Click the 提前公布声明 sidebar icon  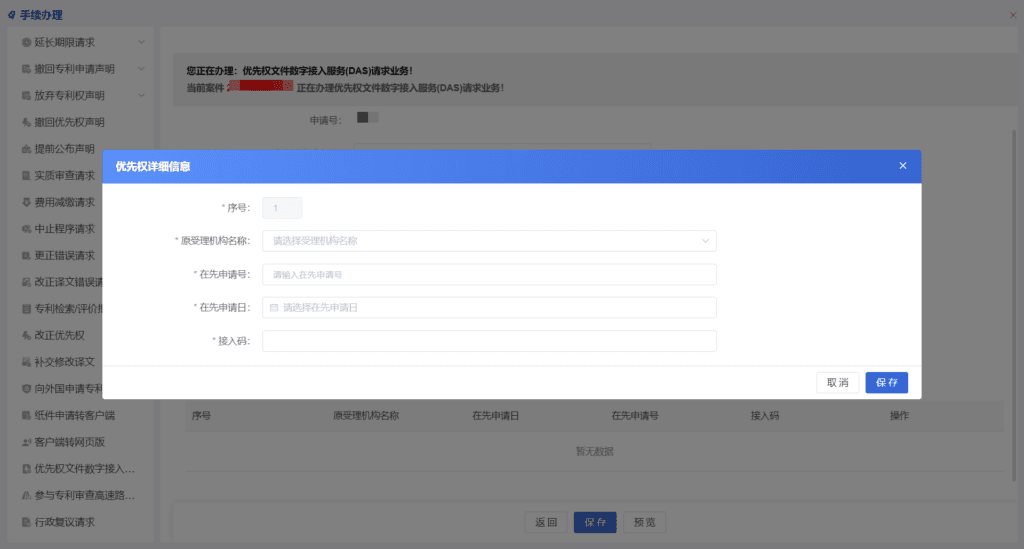(x=26, y=149)
